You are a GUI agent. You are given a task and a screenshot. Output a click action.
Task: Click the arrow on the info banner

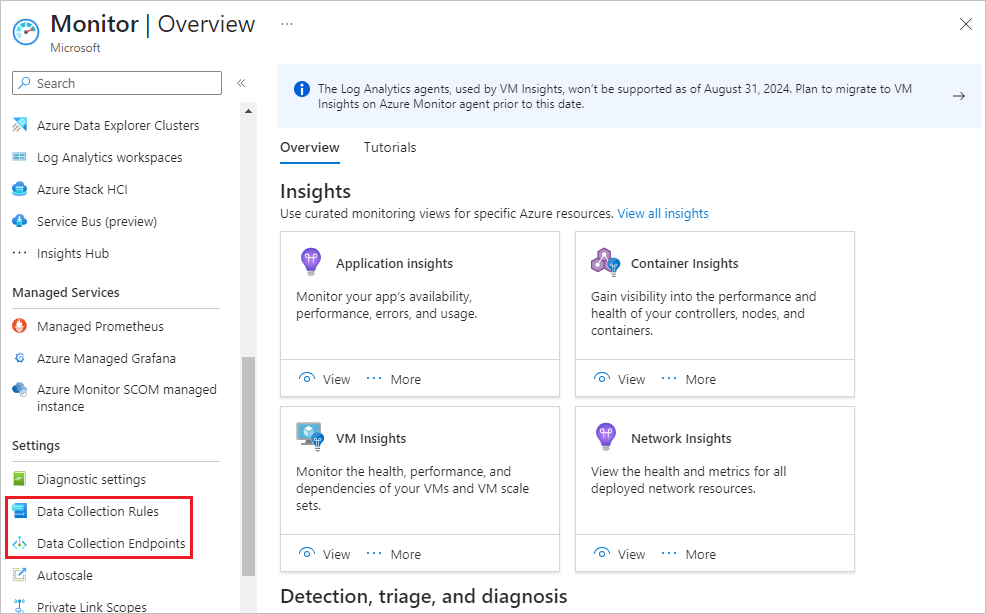point(958,96)
